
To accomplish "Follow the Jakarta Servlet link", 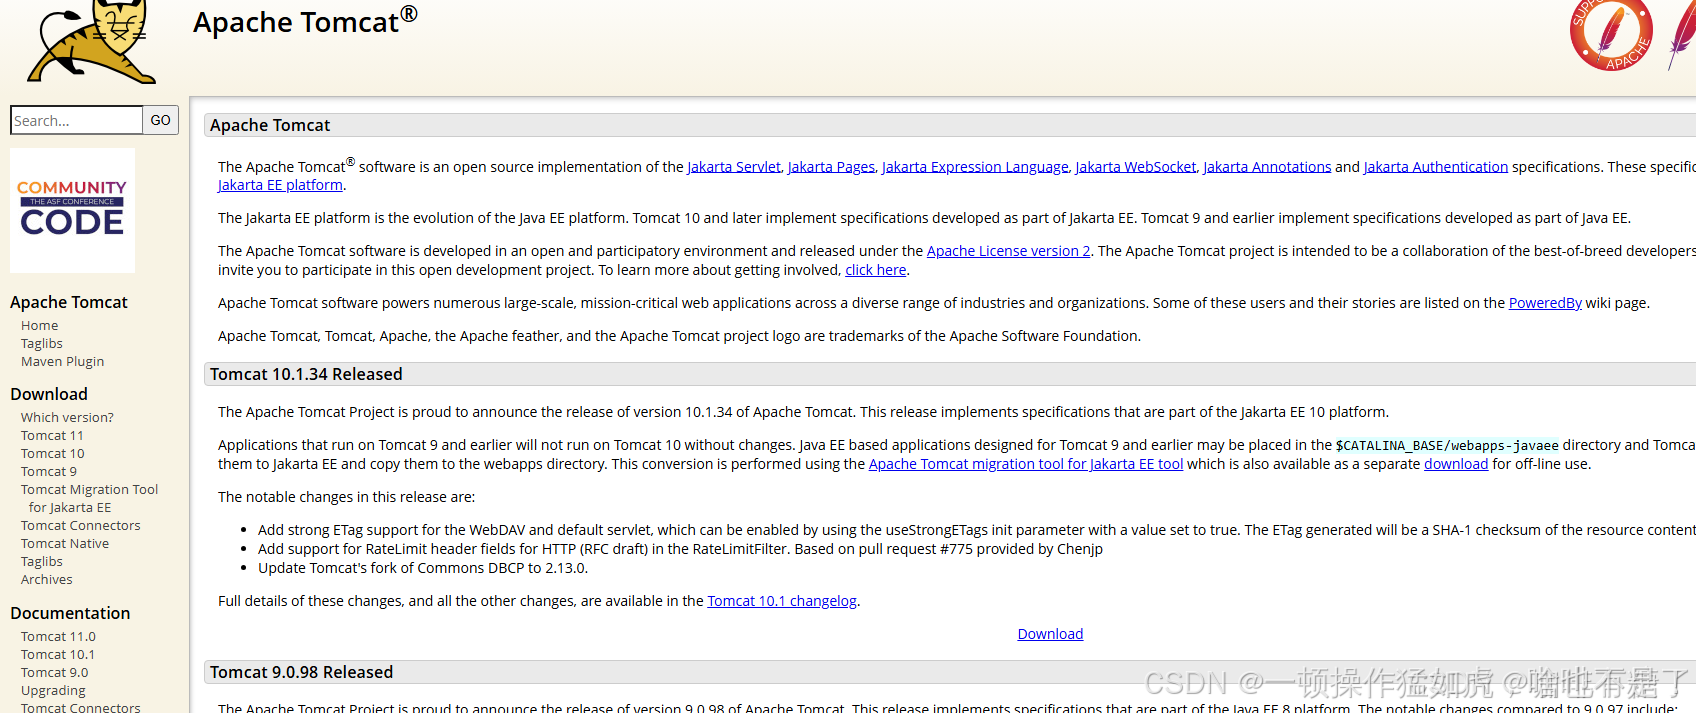I will [734, 167].
